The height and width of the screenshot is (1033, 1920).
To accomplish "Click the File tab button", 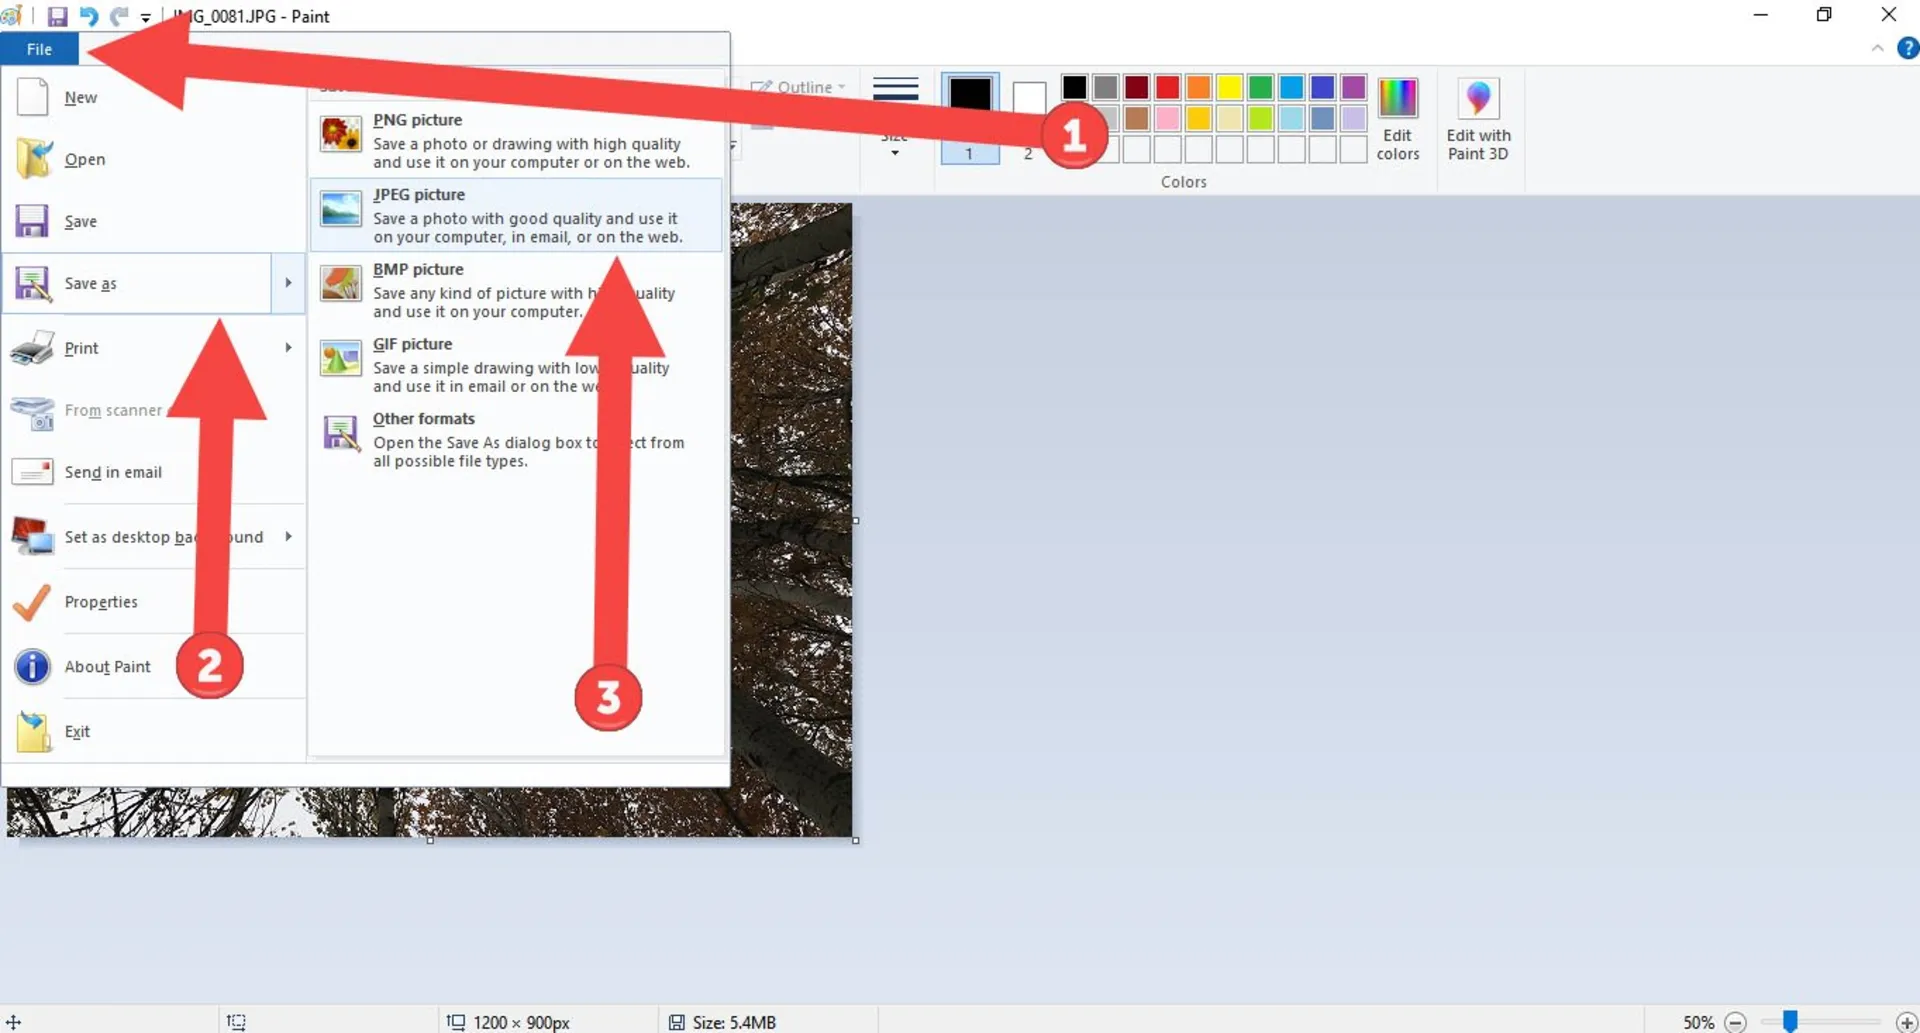I will pos(39,49).
